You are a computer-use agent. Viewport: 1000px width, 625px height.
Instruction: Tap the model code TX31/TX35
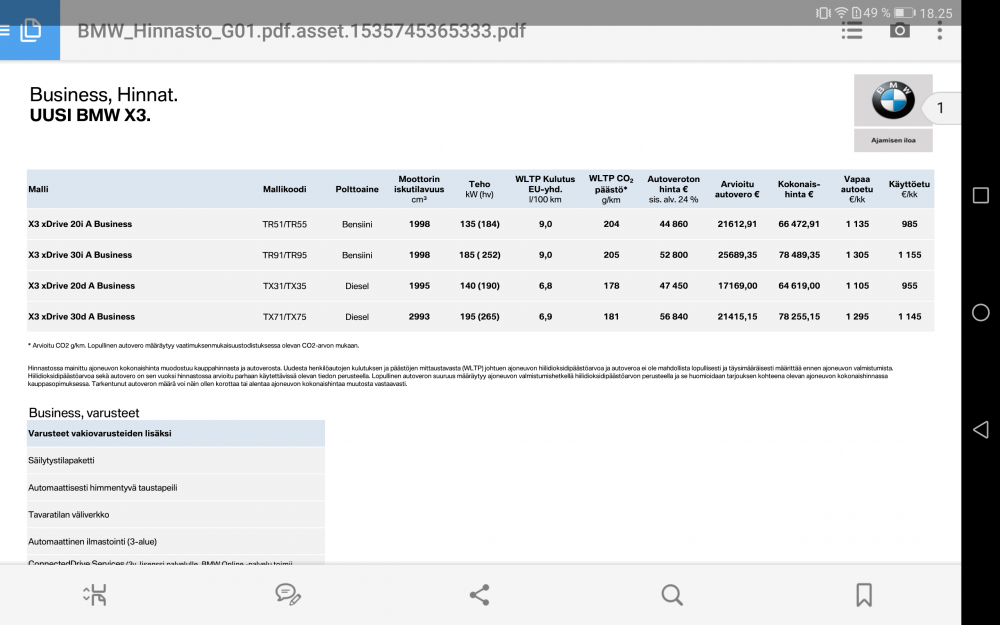coord(284,286)
